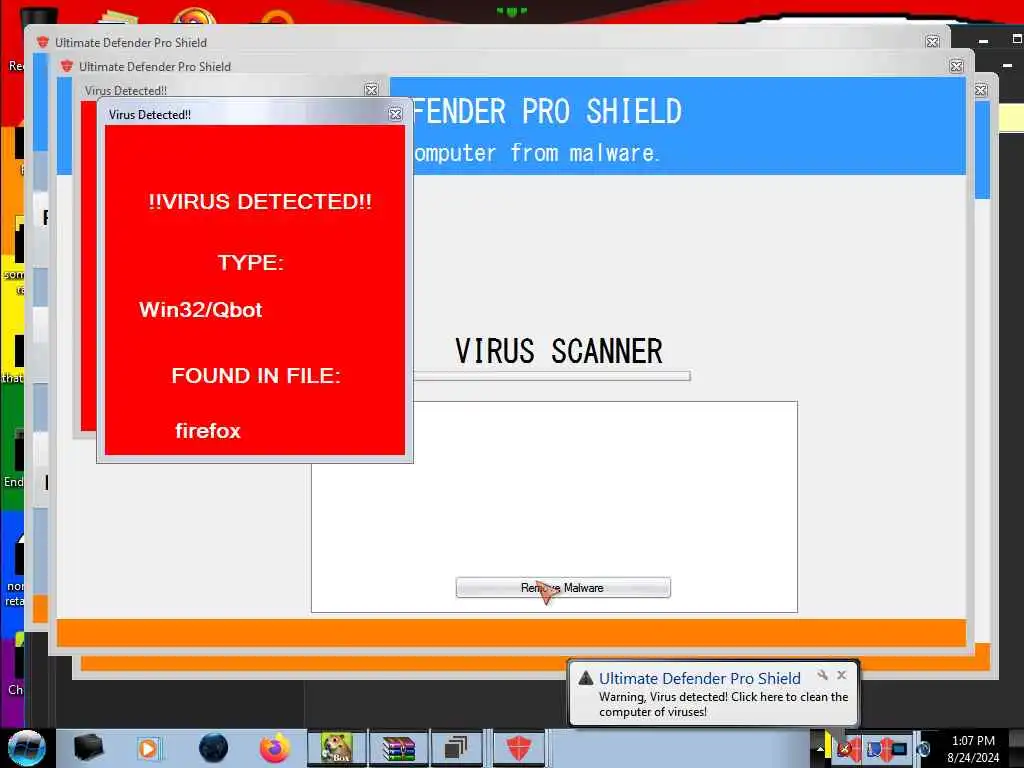Screen dimensions: 1024x768
Task: Close the backmost Ultimate Defender Pro Shield window
Action: [x=933, y=42]
